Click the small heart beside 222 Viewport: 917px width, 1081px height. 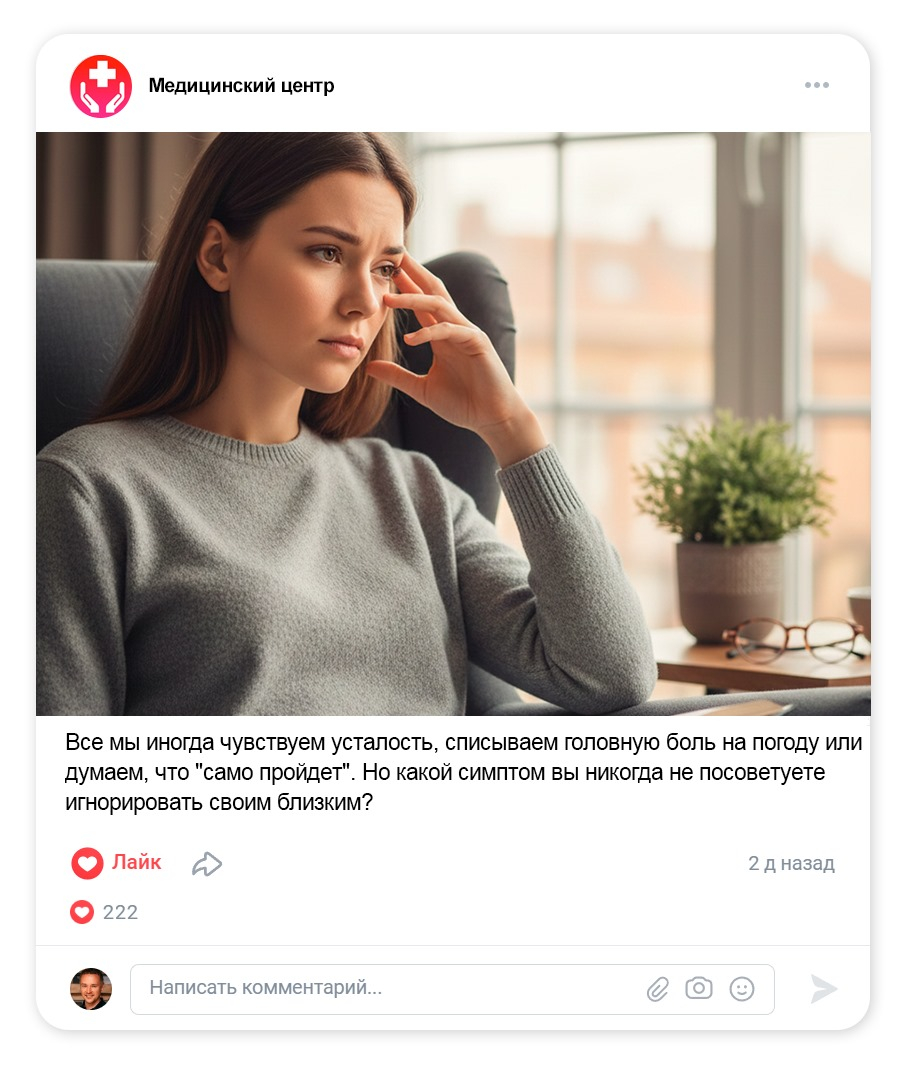pyautogui.click(x=81, y=912)
